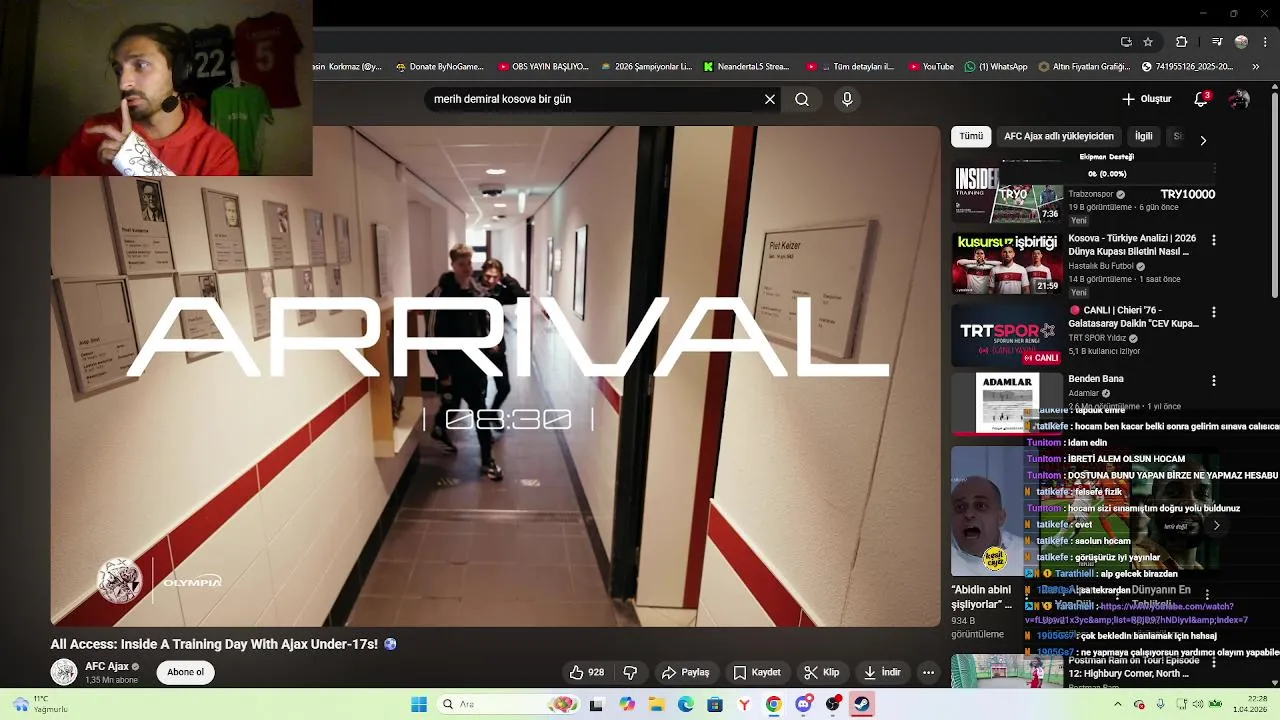Viewport: 1280px width, 720px height.
Task: Dislike the video with thumbs down
Action: coord(630,672)
